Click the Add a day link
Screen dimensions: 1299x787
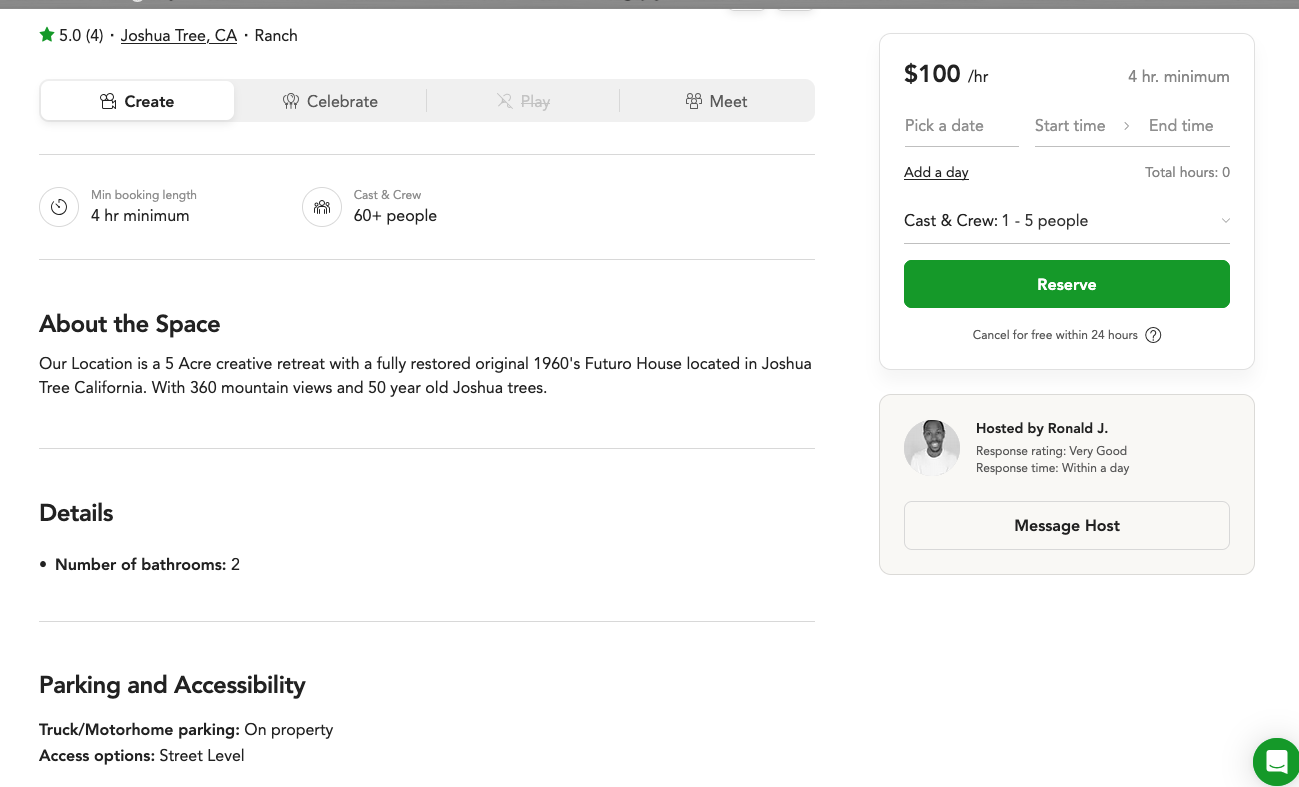pos(936,172)
